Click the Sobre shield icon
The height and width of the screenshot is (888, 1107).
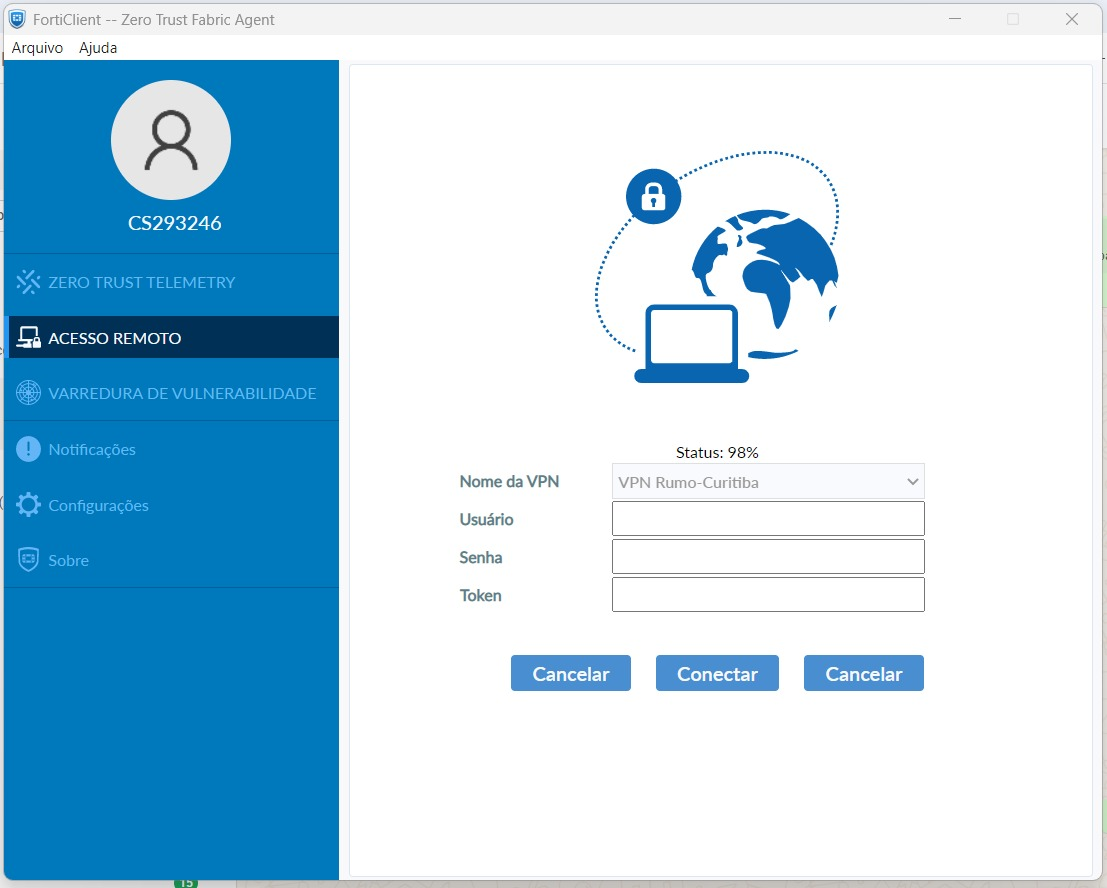point(28,560)
